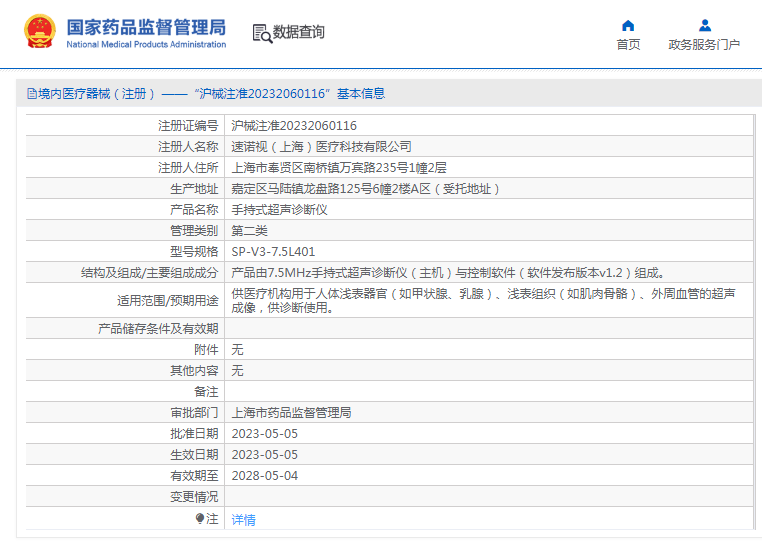Click the 基本信息 section header title
The height and width of the screenshot is (545, 762).
pos(360,94)
